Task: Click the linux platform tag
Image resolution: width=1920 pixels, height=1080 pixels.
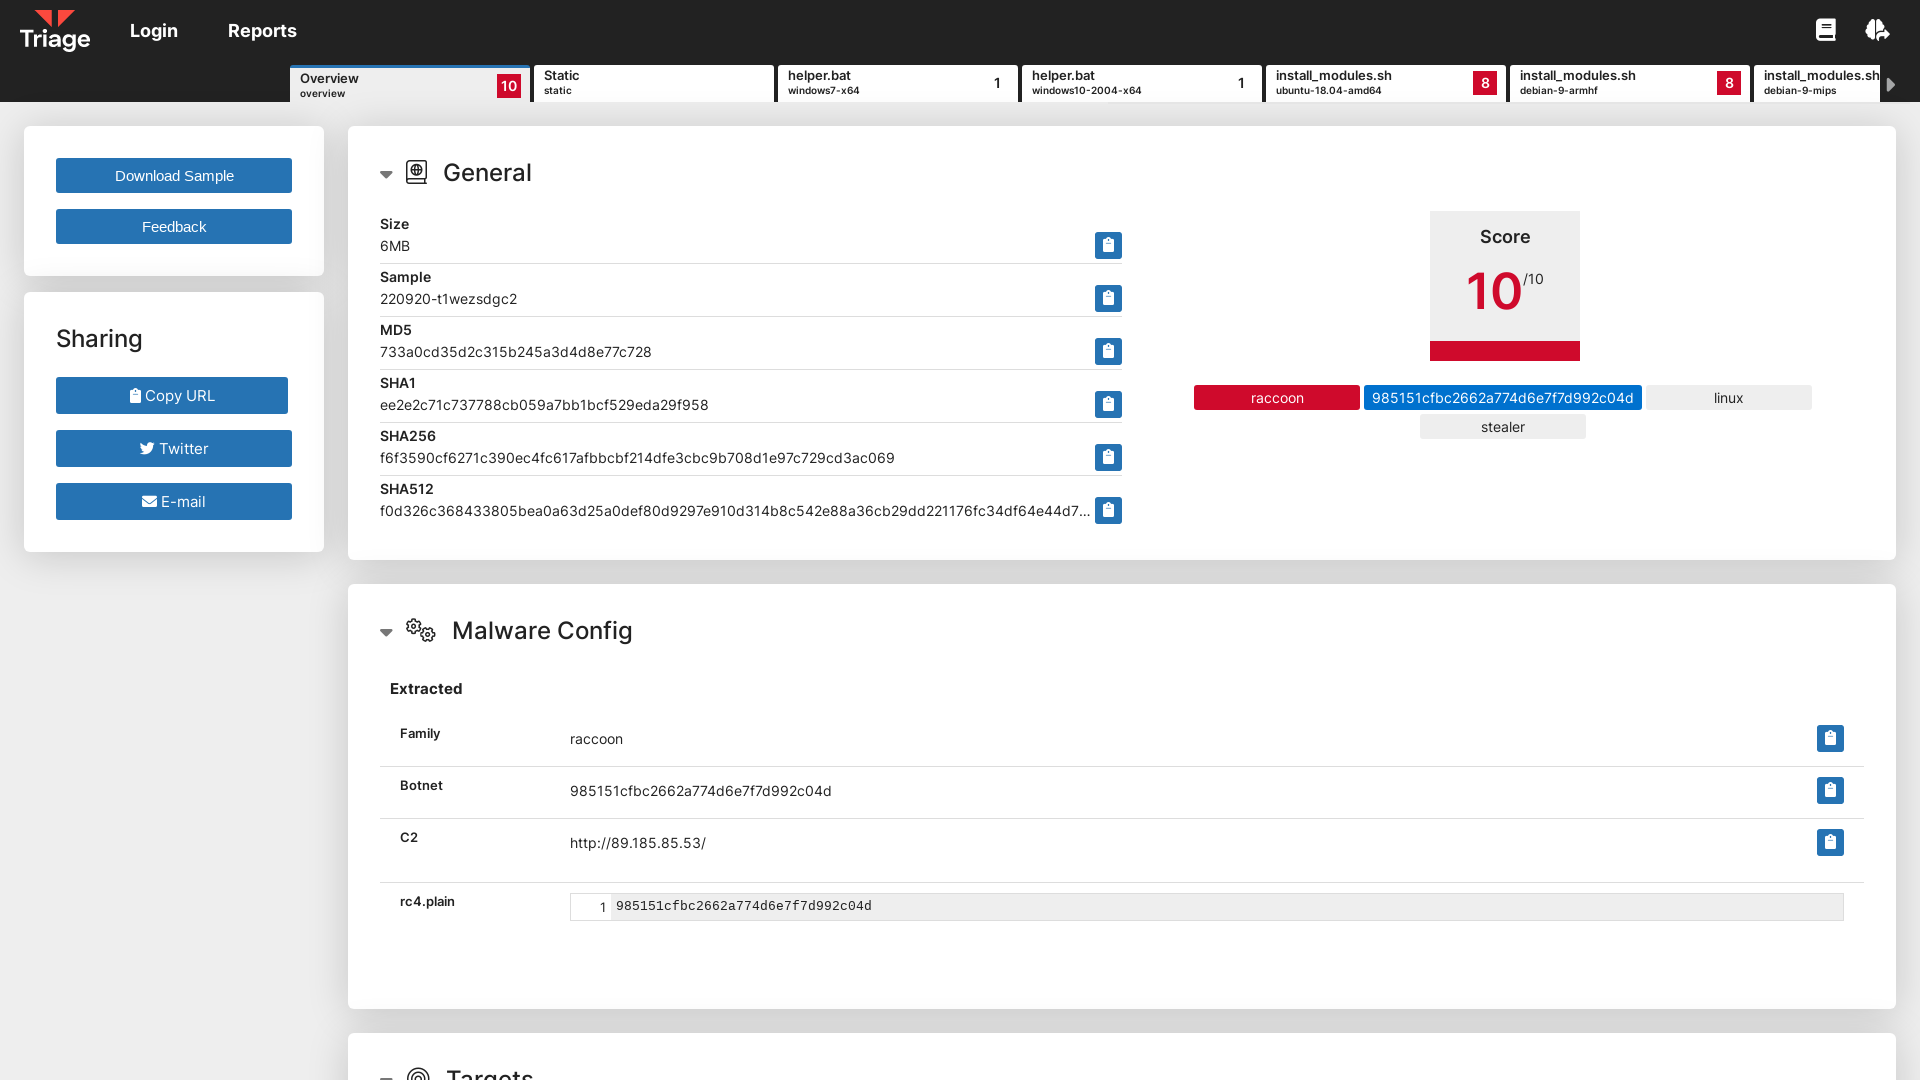Action: 1728,397
